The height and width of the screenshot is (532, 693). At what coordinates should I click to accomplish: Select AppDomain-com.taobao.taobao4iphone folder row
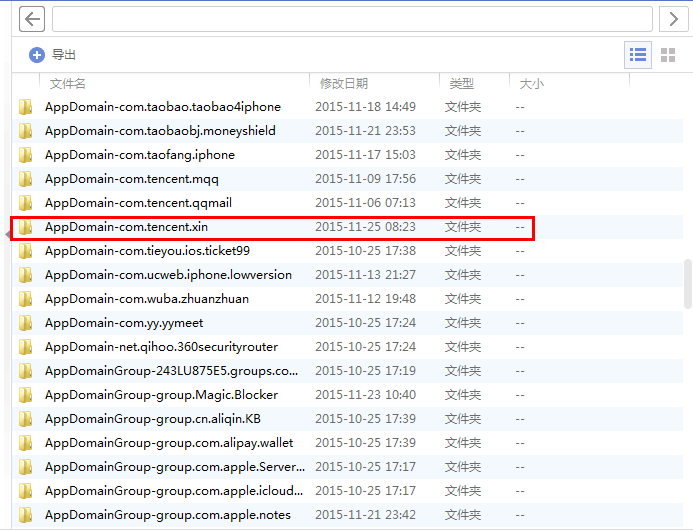[163, 107]
